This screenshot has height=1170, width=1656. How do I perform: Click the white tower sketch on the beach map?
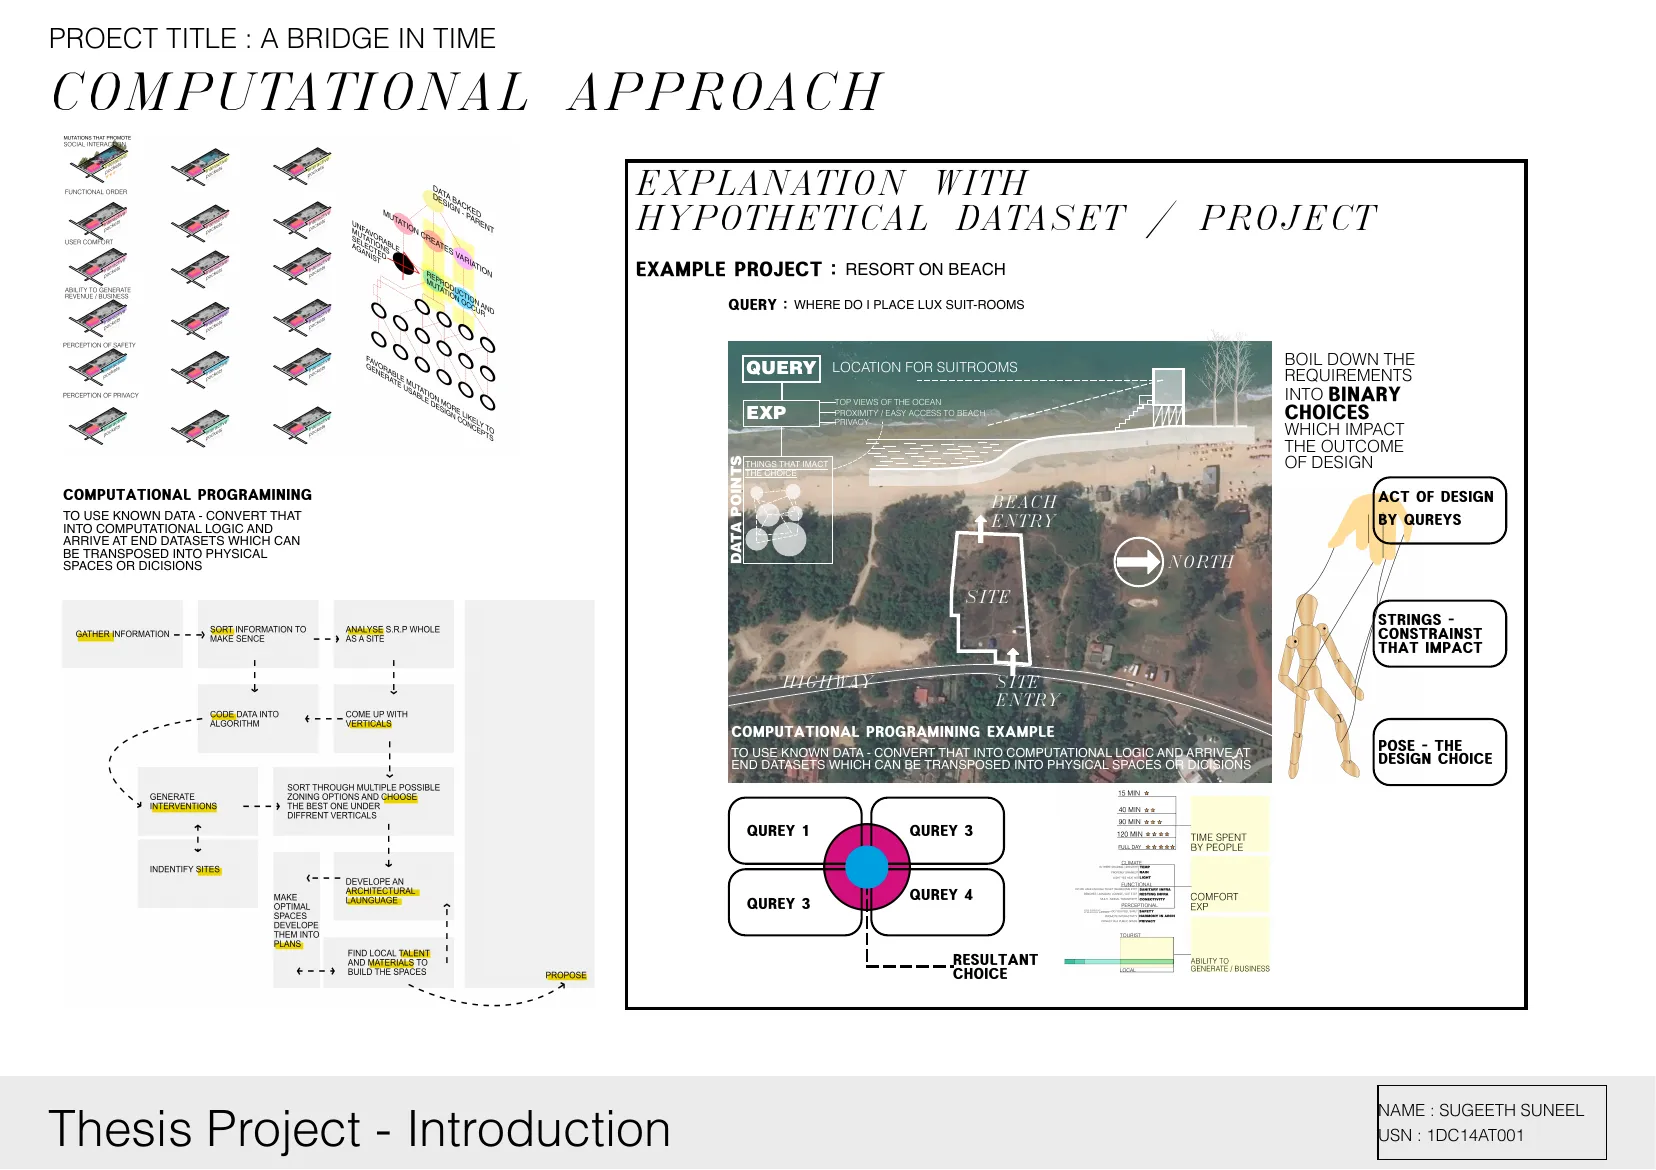(x=1167, y=398)
